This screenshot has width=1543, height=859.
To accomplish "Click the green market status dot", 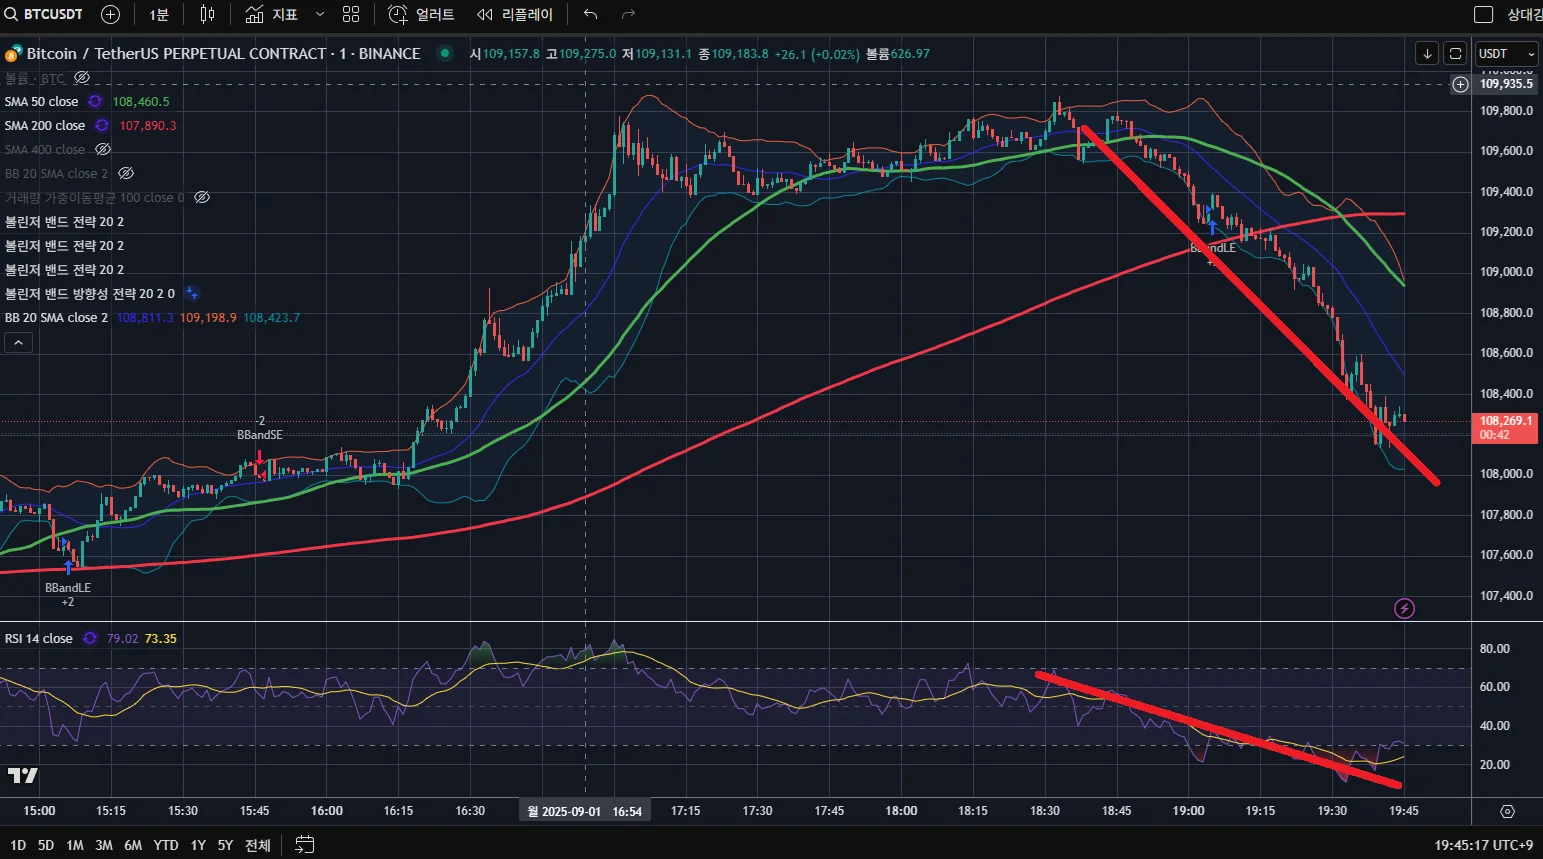I will tap(445, 53).
